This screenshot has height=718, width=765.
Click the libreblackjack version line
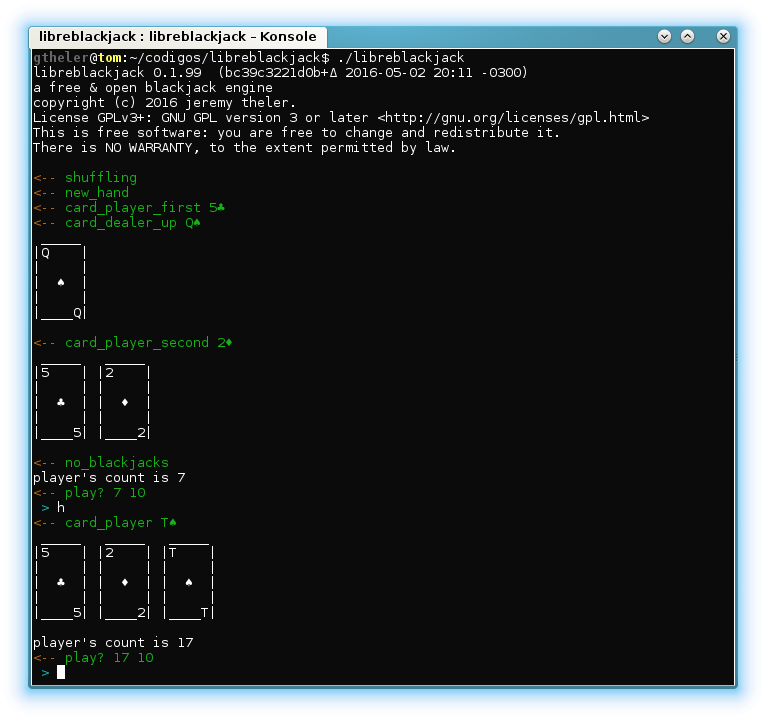281,73
